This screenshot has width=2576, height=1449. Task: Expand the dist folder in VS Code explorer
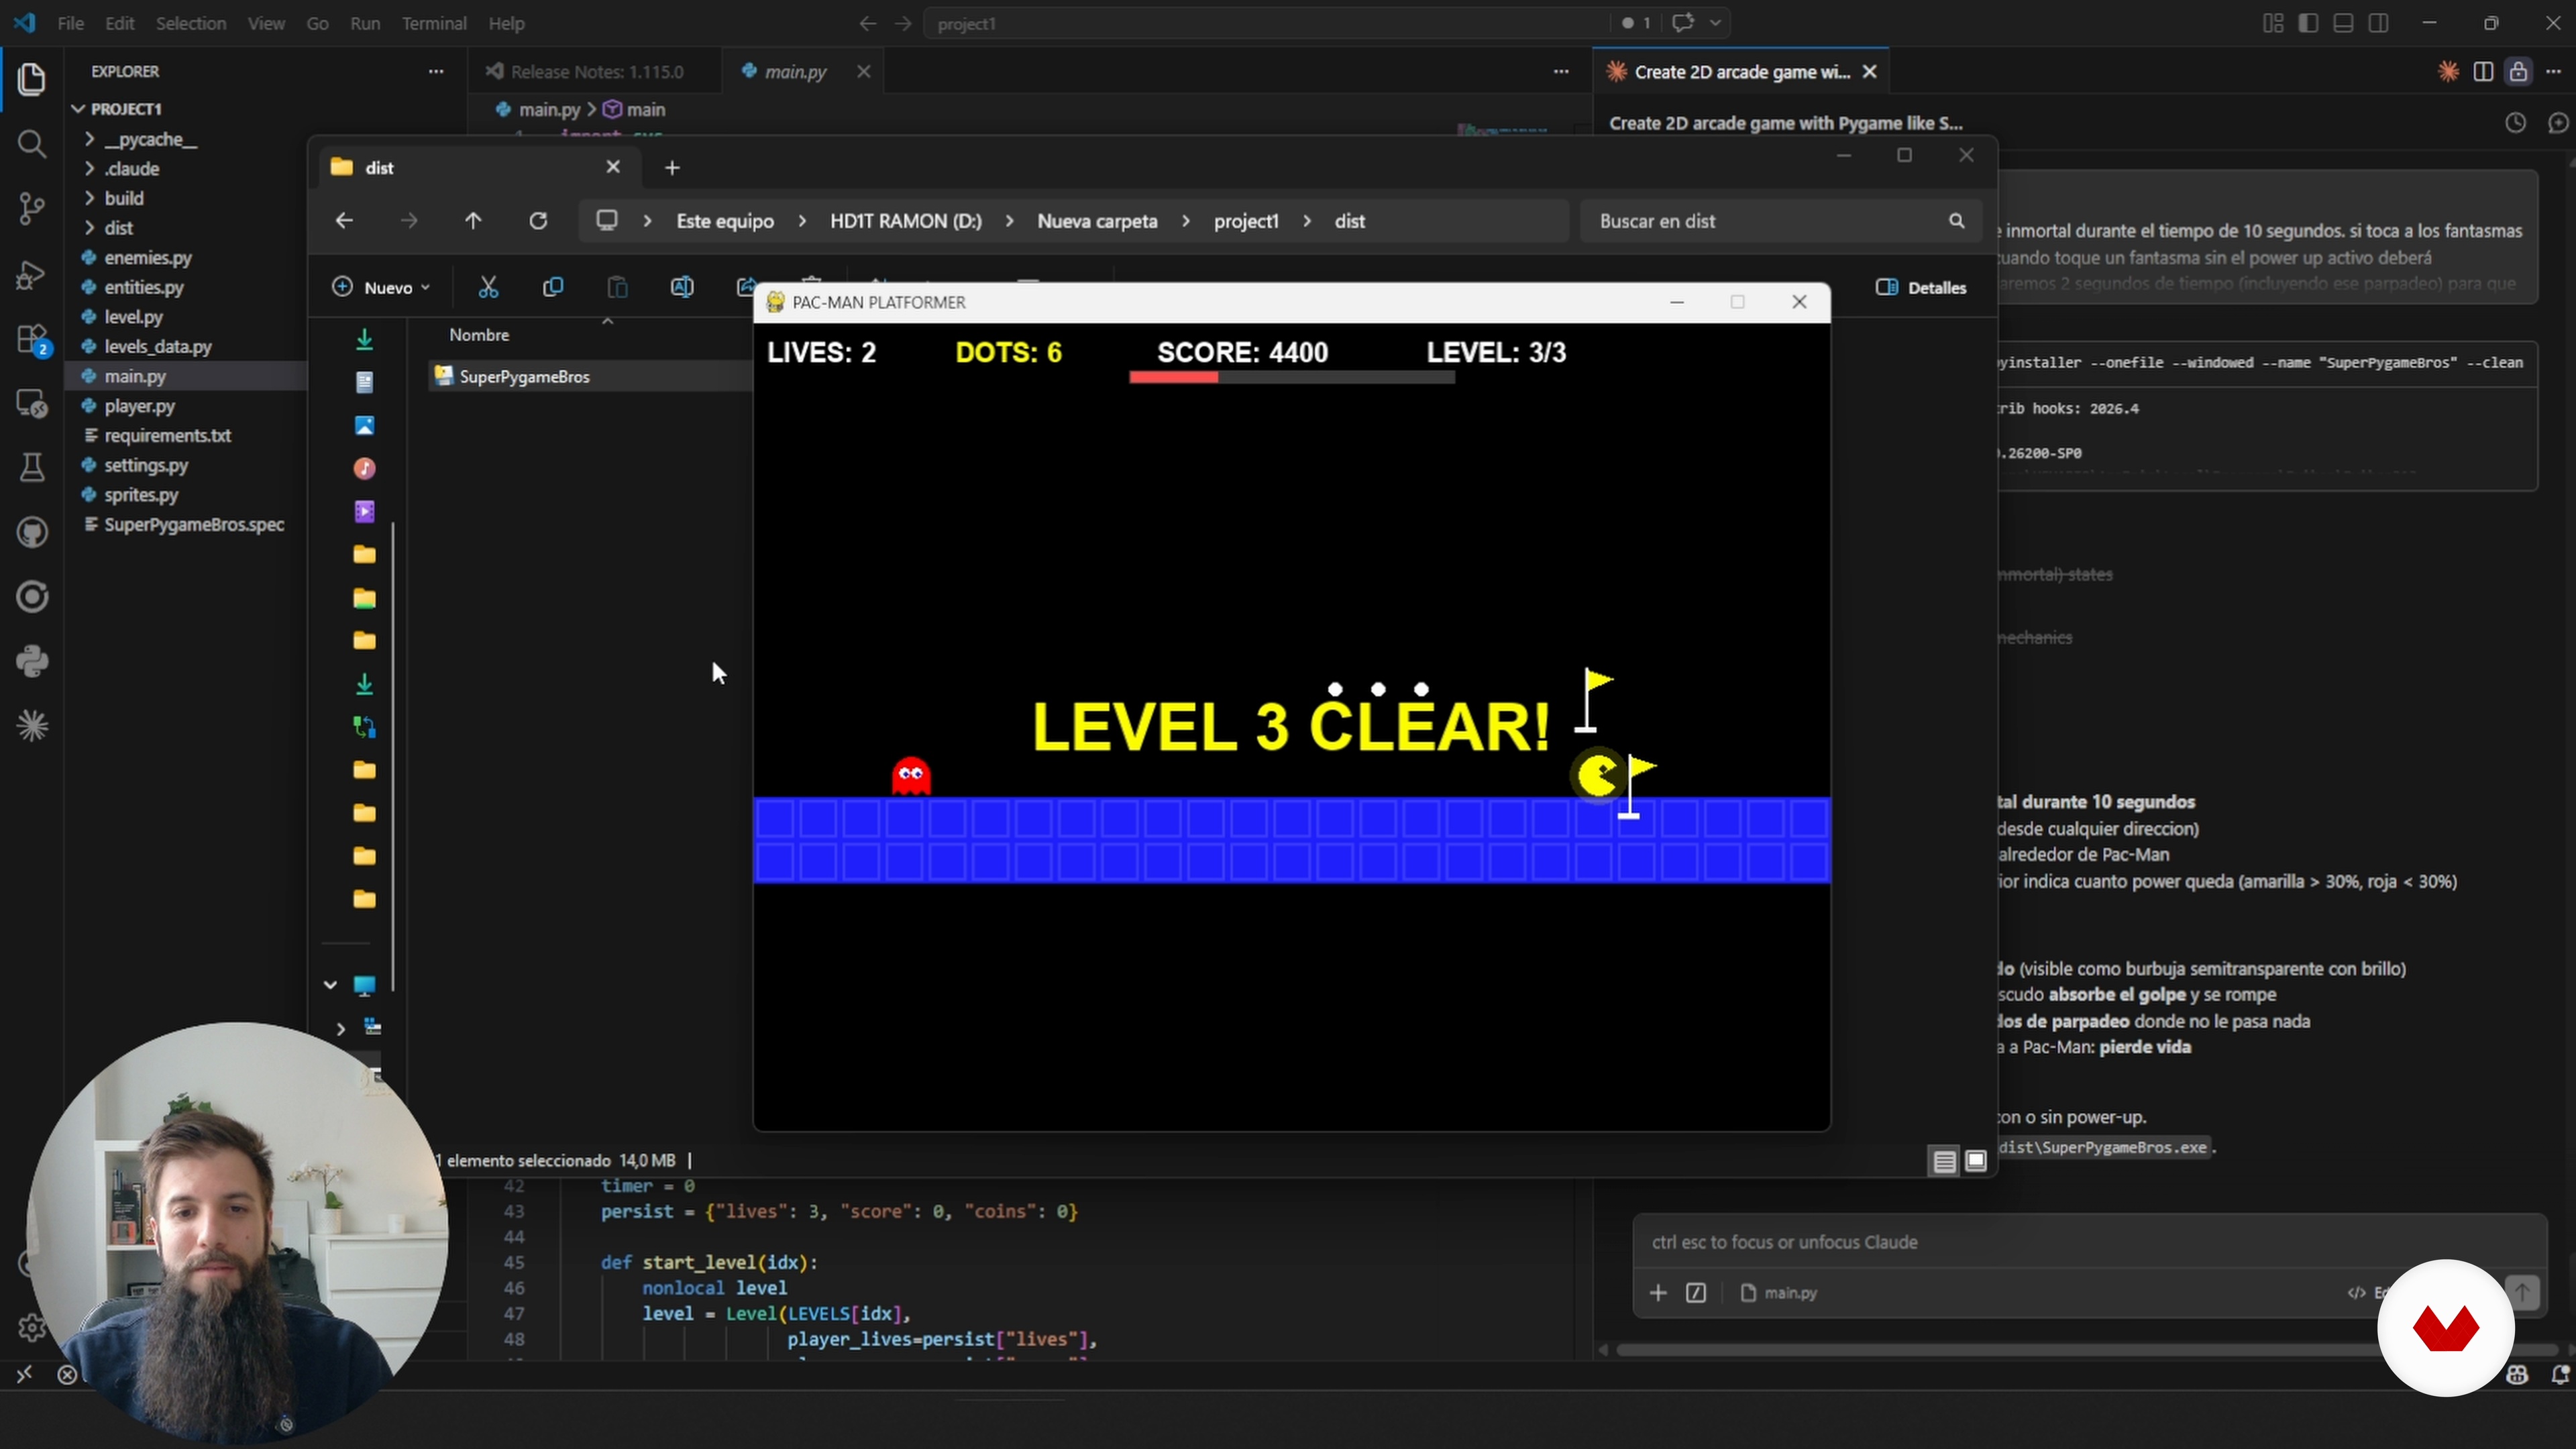[x=89, y=228]
